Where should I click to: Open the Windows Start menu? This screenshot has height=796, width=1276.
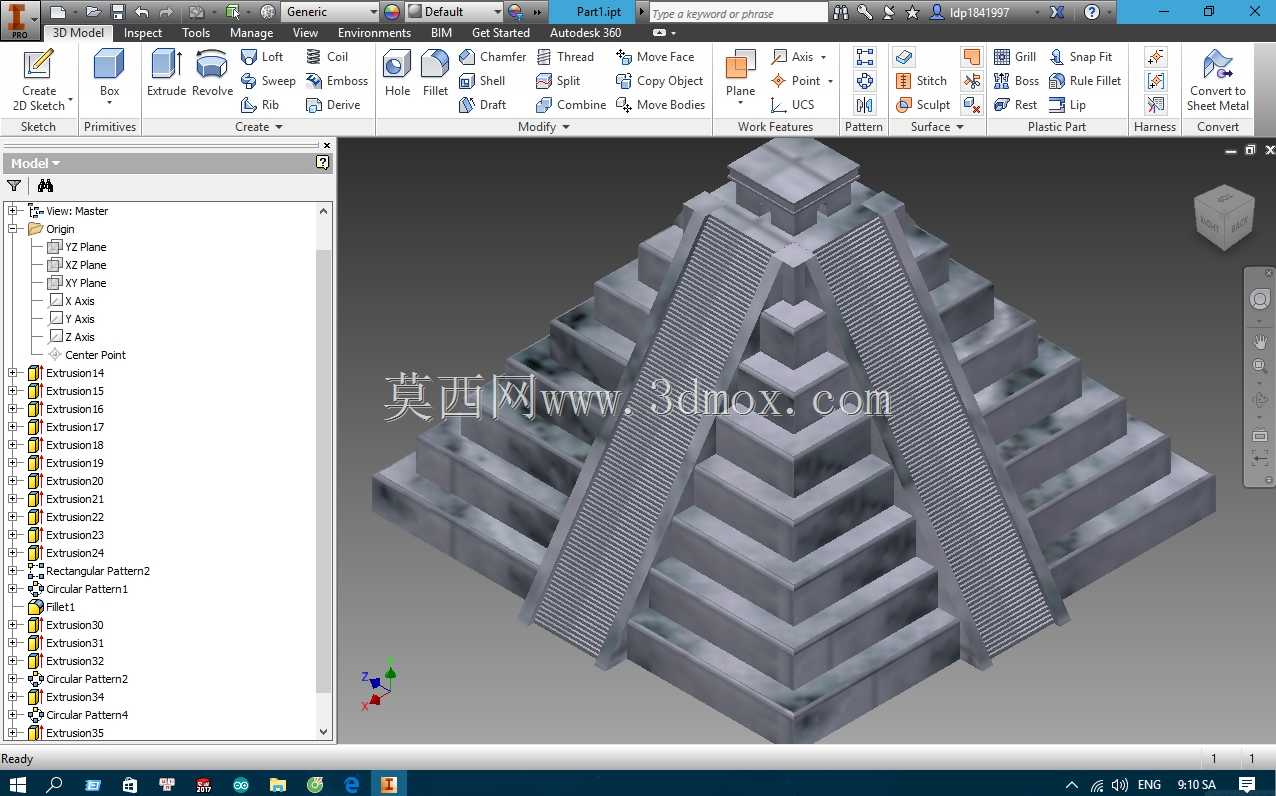(x=18, y=785)
